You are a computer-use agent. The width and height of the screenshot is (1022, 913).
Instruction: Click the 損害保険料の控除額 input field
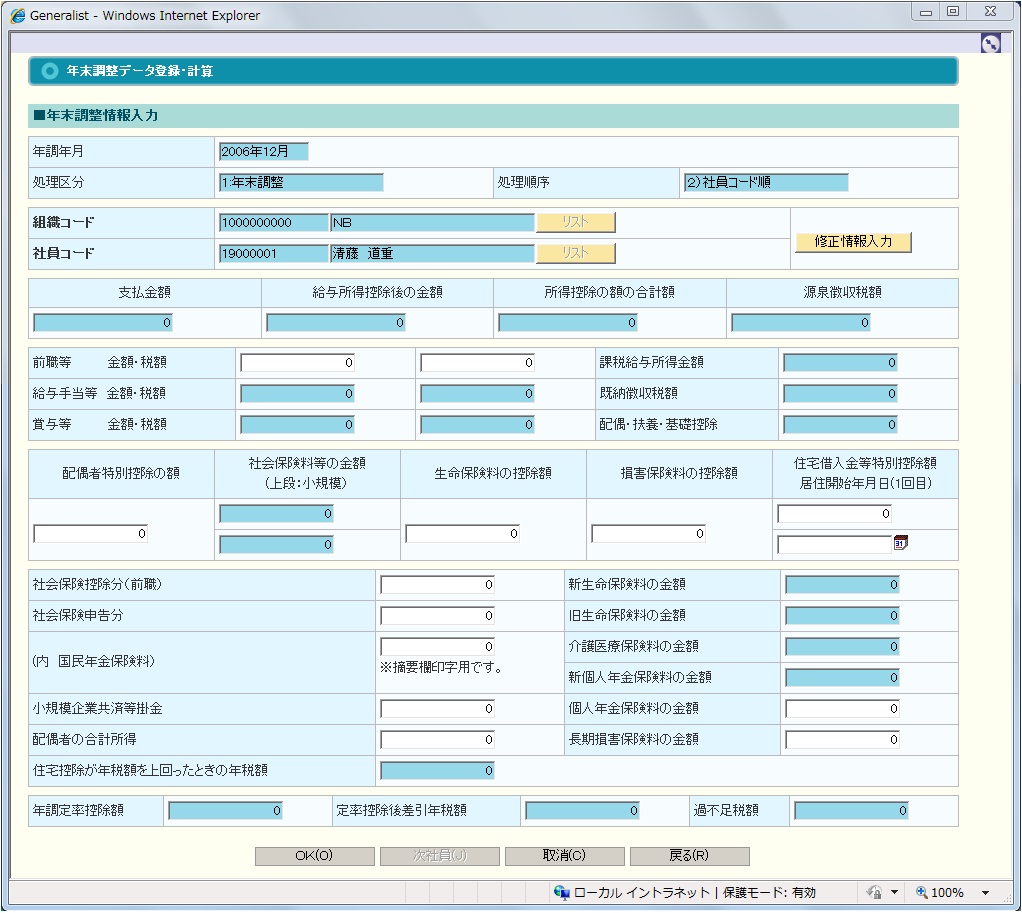click(648, 534)
